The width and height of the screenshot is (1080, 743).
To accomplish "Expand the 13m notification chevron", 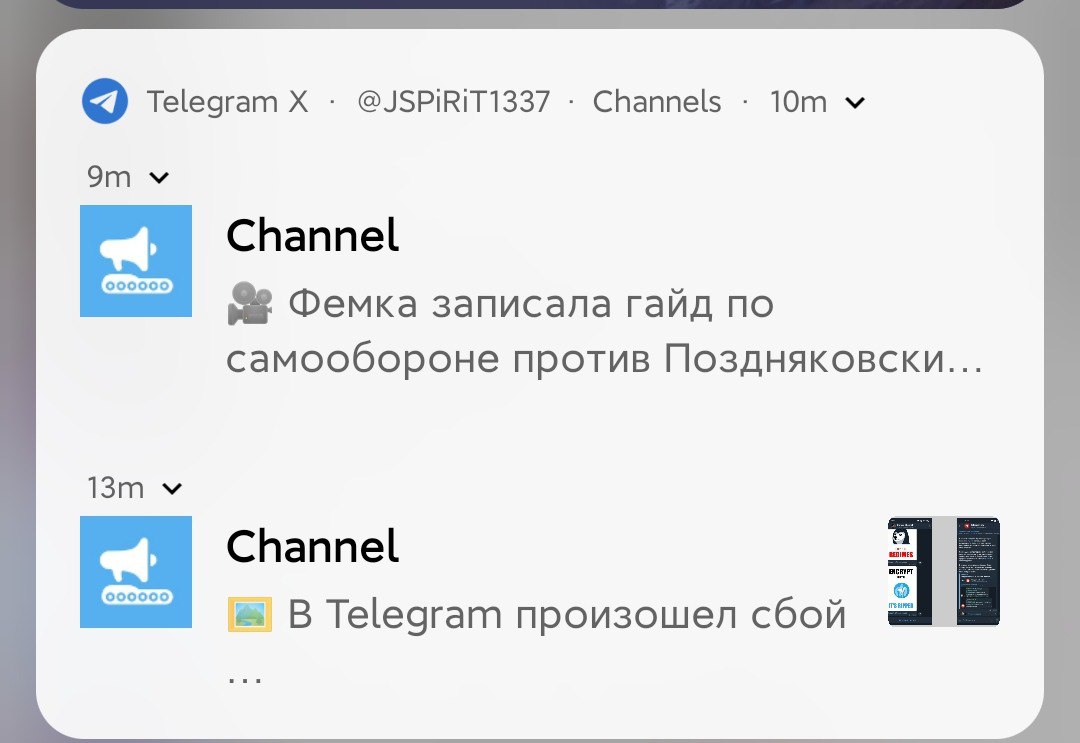I will pyautogui.click(x=172, y=489).
